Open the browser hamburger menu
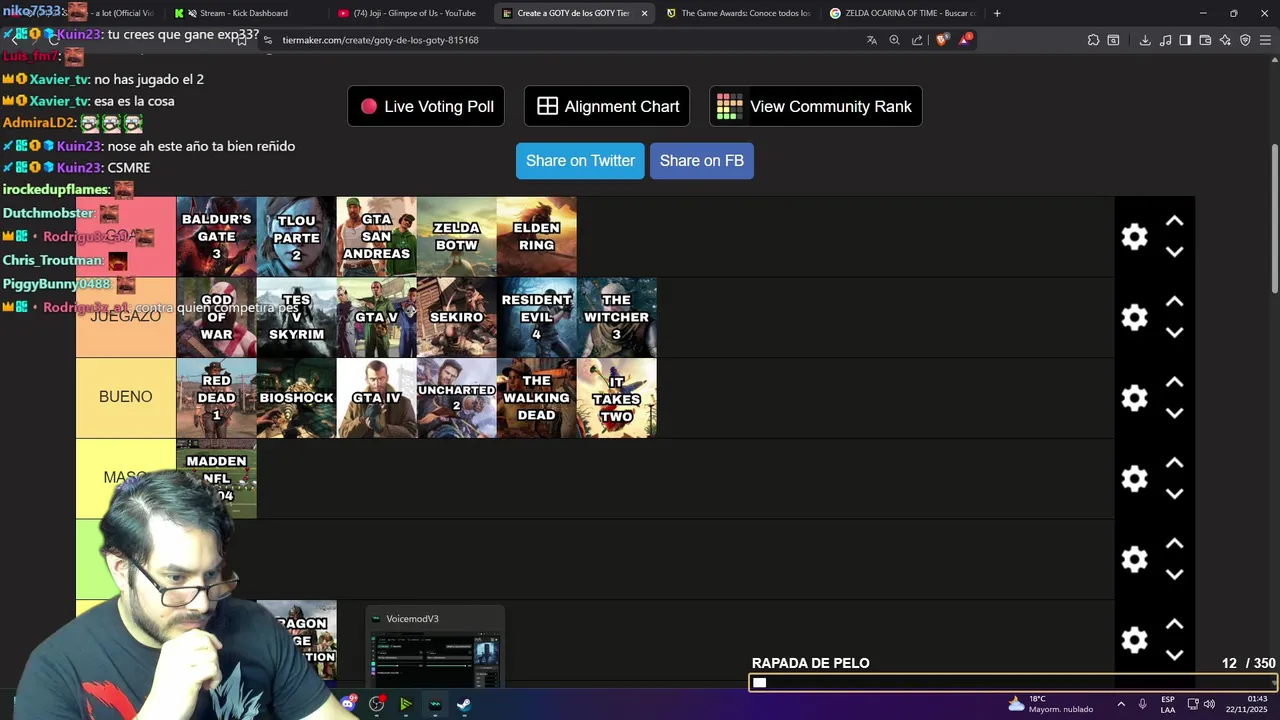 pyautogui.click(x=1265, y=40)
